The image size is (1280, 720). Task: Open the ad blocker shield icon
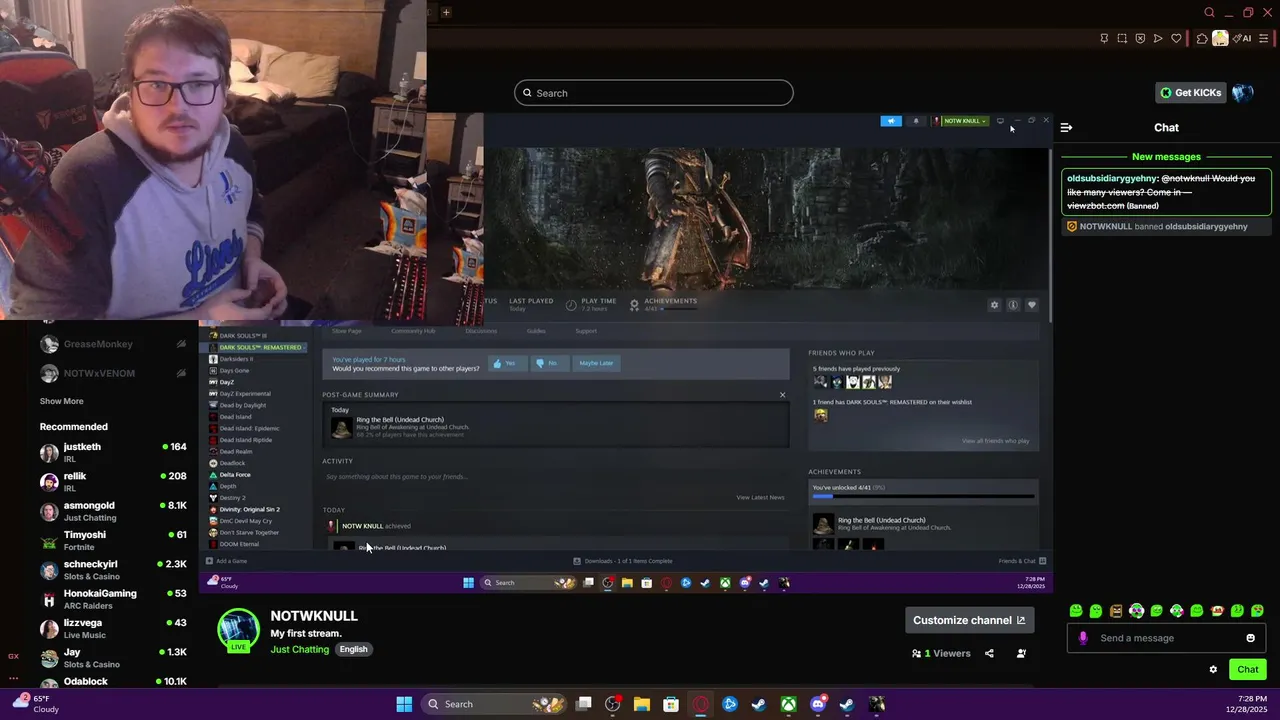coord(1140,38)
